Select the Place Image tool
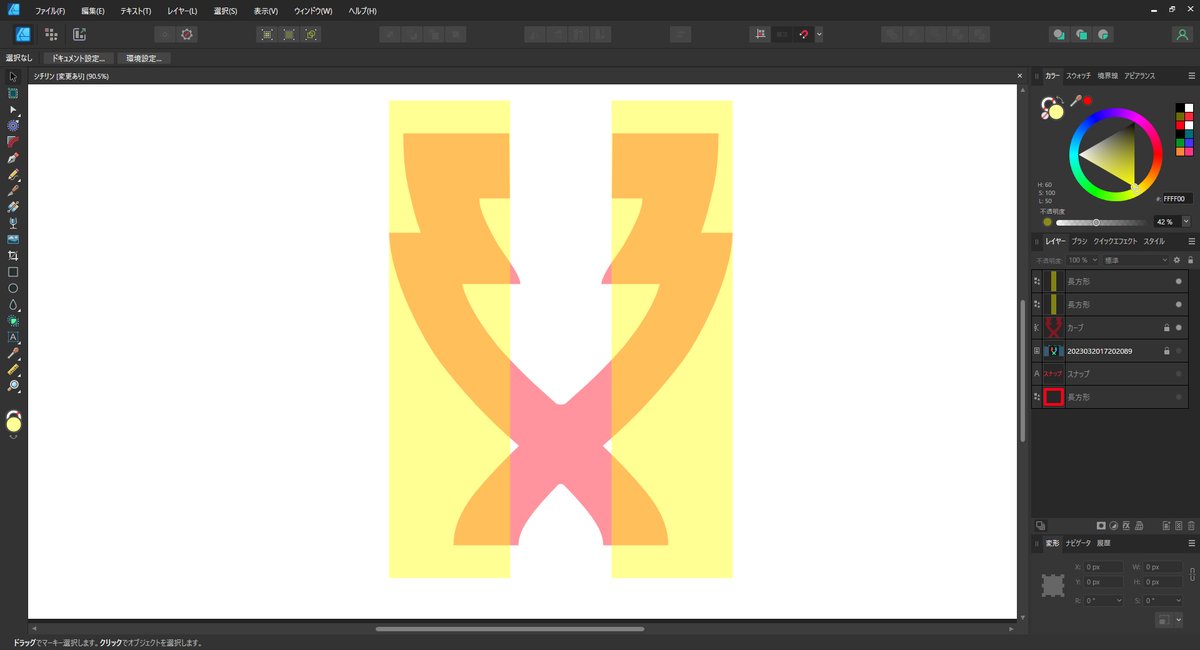 coord(13,239)
